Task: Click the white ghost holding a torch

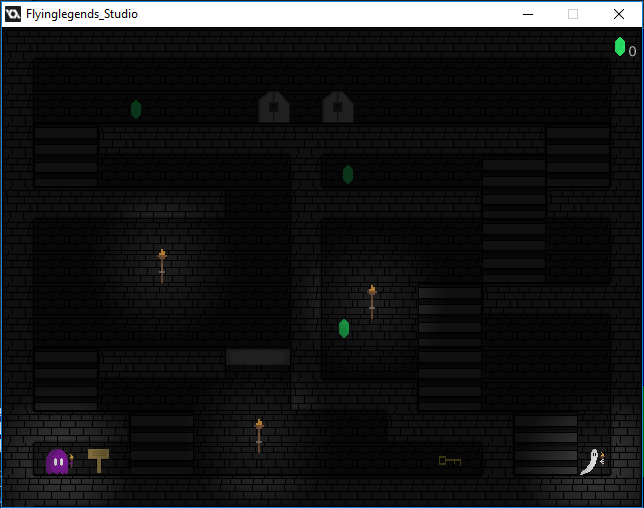Action: click(x=592, y=462)
